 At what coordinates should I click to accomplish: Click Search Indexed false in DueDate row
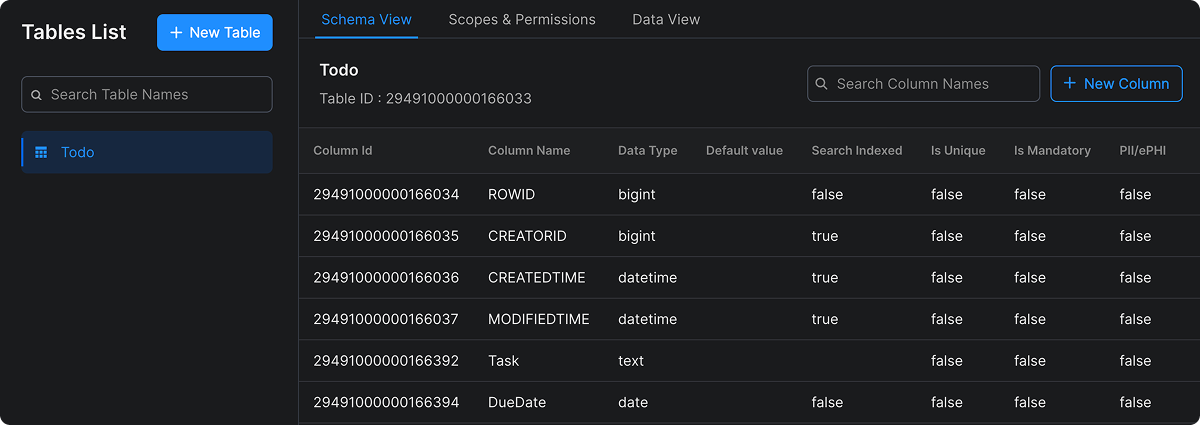(827, 402)
